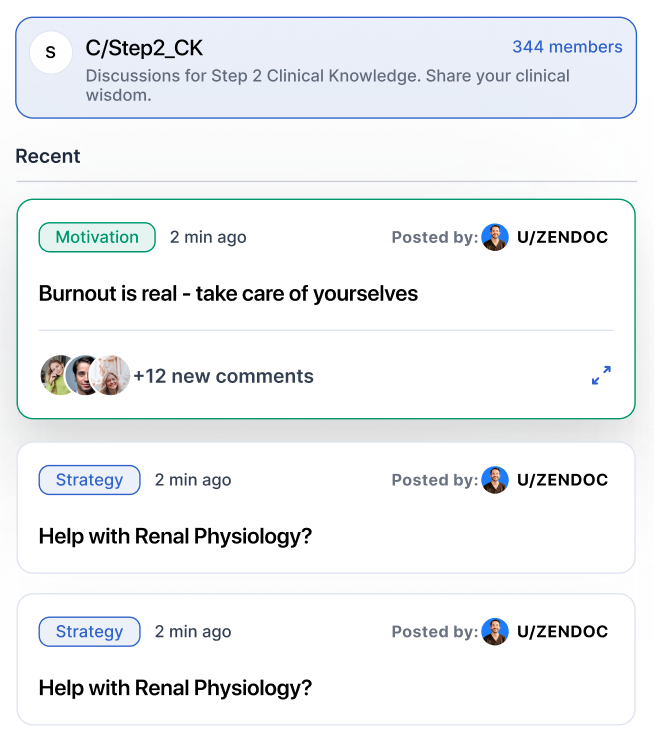The image size is (654, 748).
Task: Click poster avatar on first Renal Physiology post
Action: click(x=495, y=480)
